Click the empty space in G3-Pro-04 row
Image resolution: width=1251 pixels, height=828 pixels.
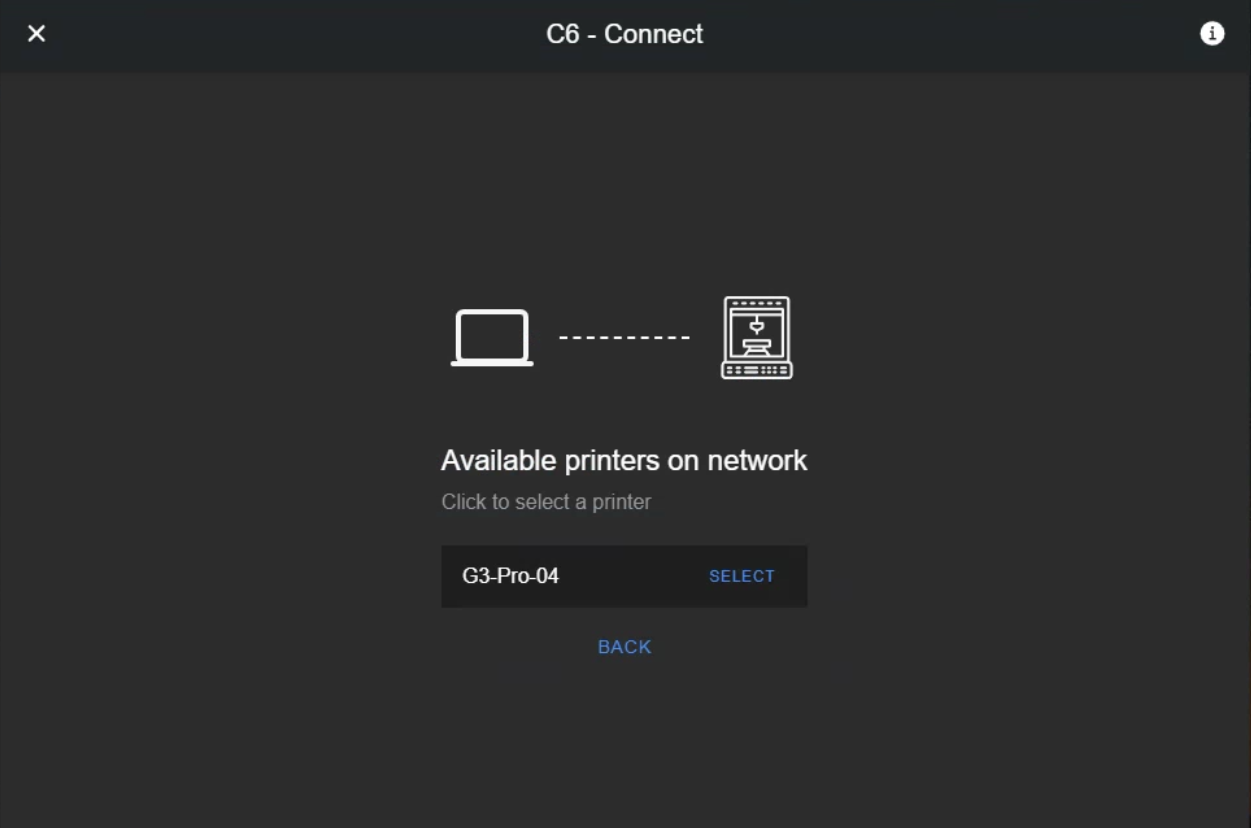coord(633,576)
